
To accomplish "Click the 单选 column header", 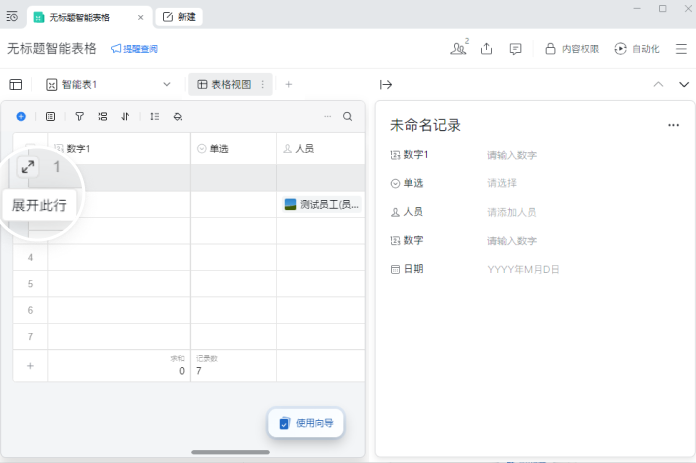I will (x=233, y=148).
